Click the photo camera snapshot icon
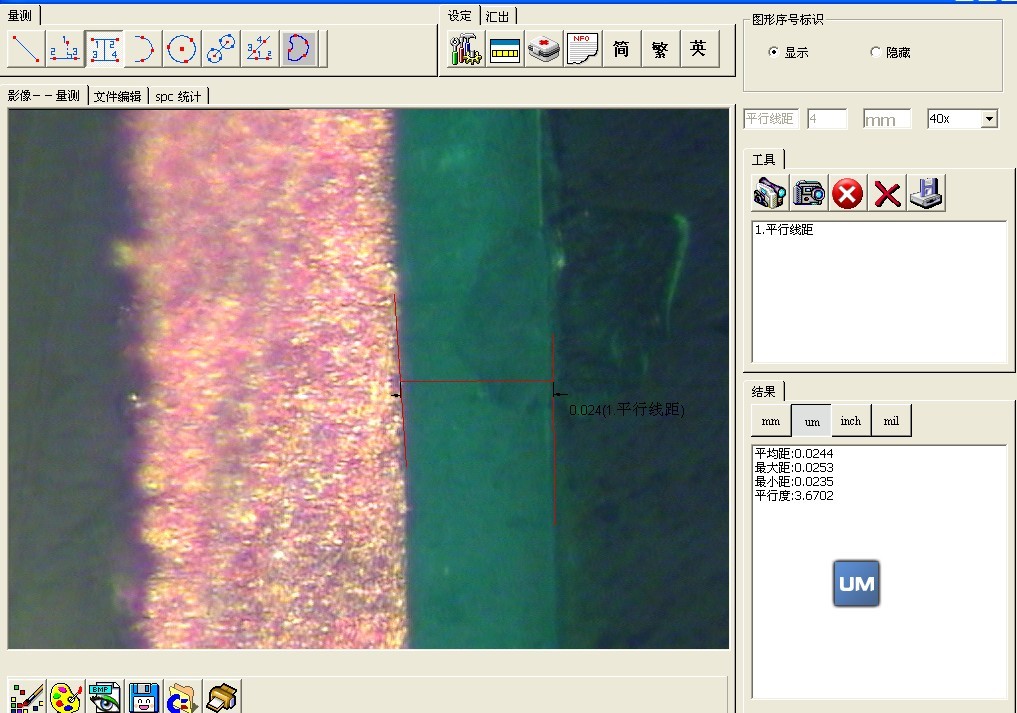This screenshot has width=1017, height=713. [x=809, y=192]
